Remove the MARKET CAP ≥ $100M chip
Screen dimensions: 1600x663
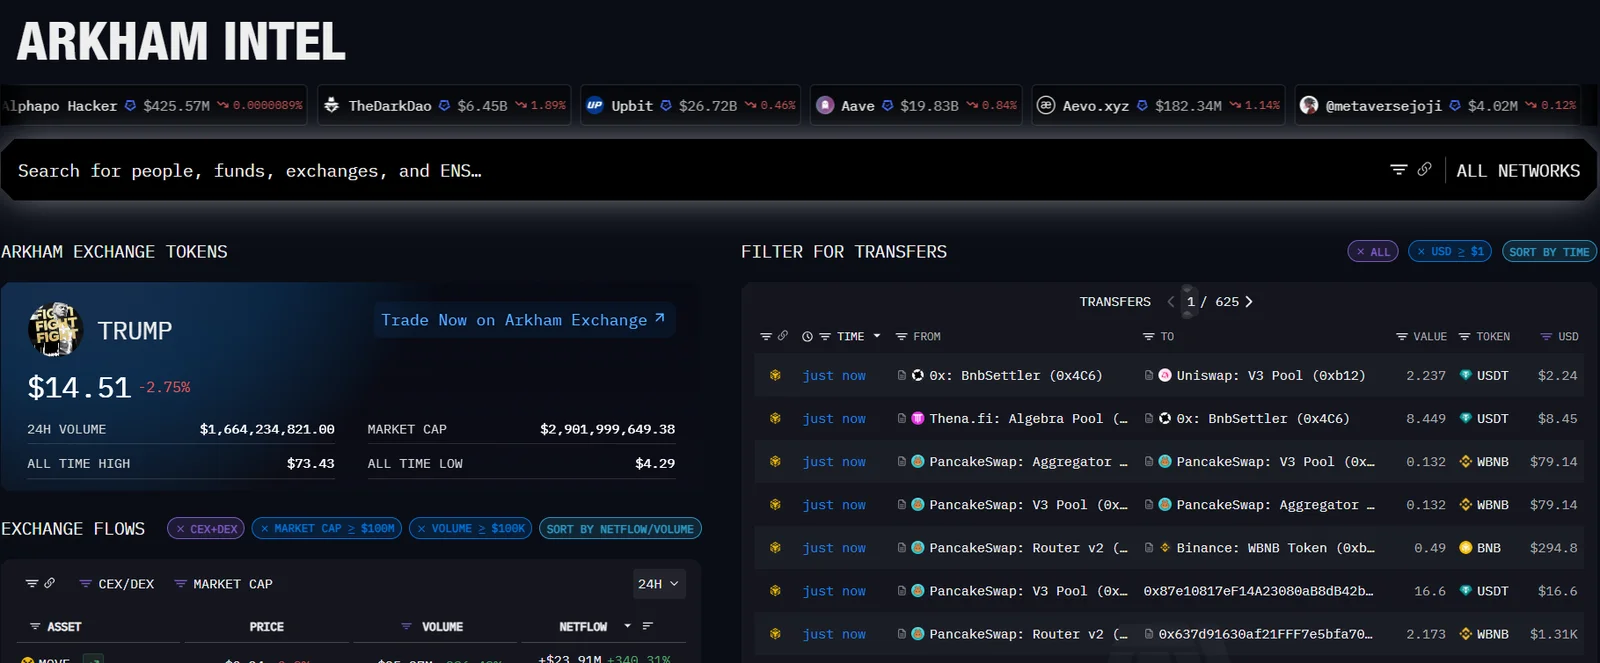coord(327,528)
